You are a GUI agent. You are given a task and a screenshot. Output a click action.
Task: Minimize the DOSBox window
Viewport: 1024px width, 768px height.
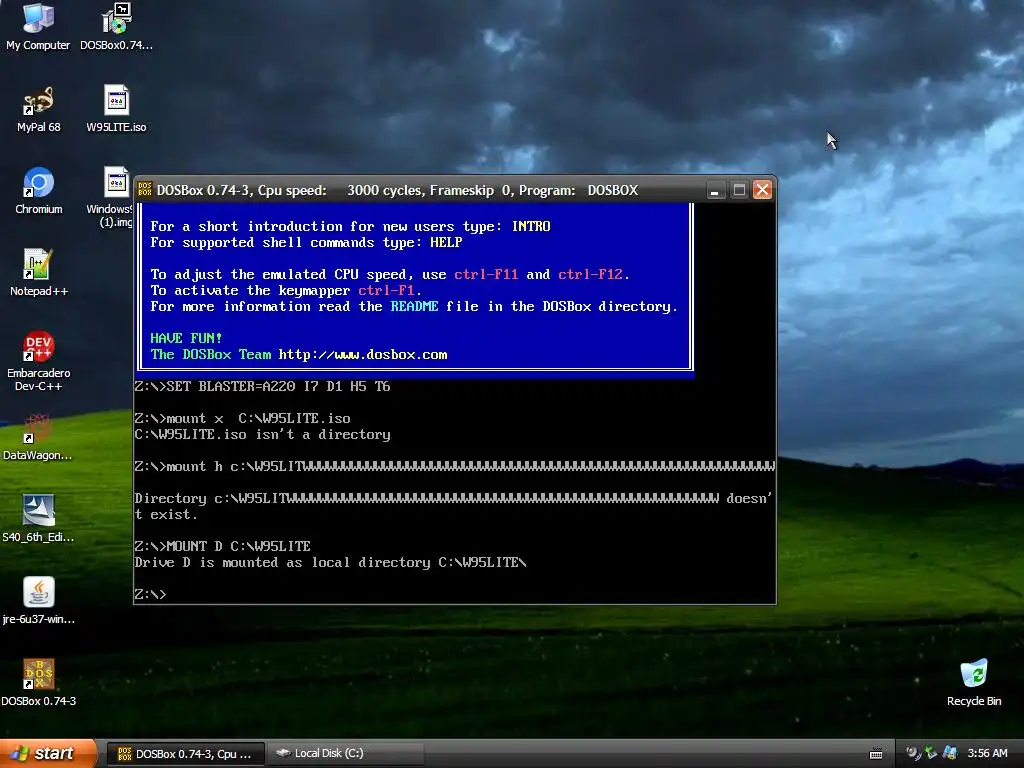click(x=715, y=190)
